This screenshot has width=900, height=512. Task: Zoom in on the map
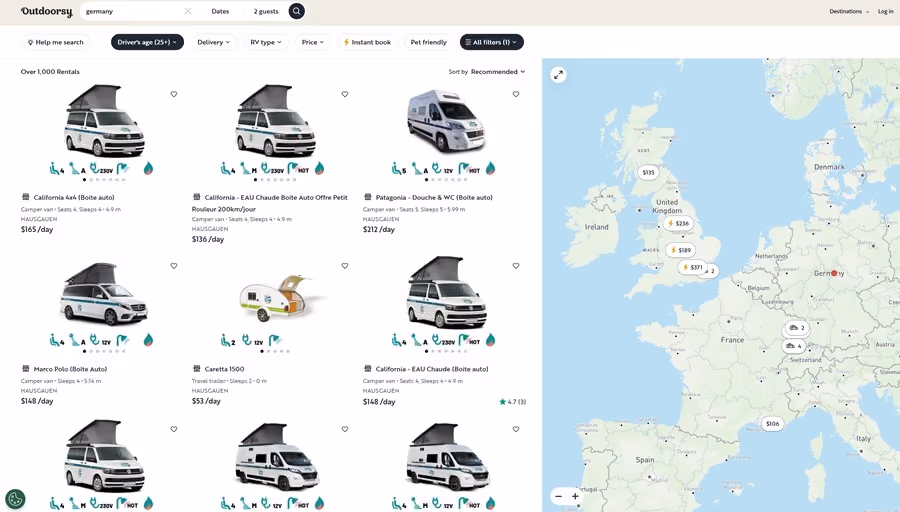point(575,496)
